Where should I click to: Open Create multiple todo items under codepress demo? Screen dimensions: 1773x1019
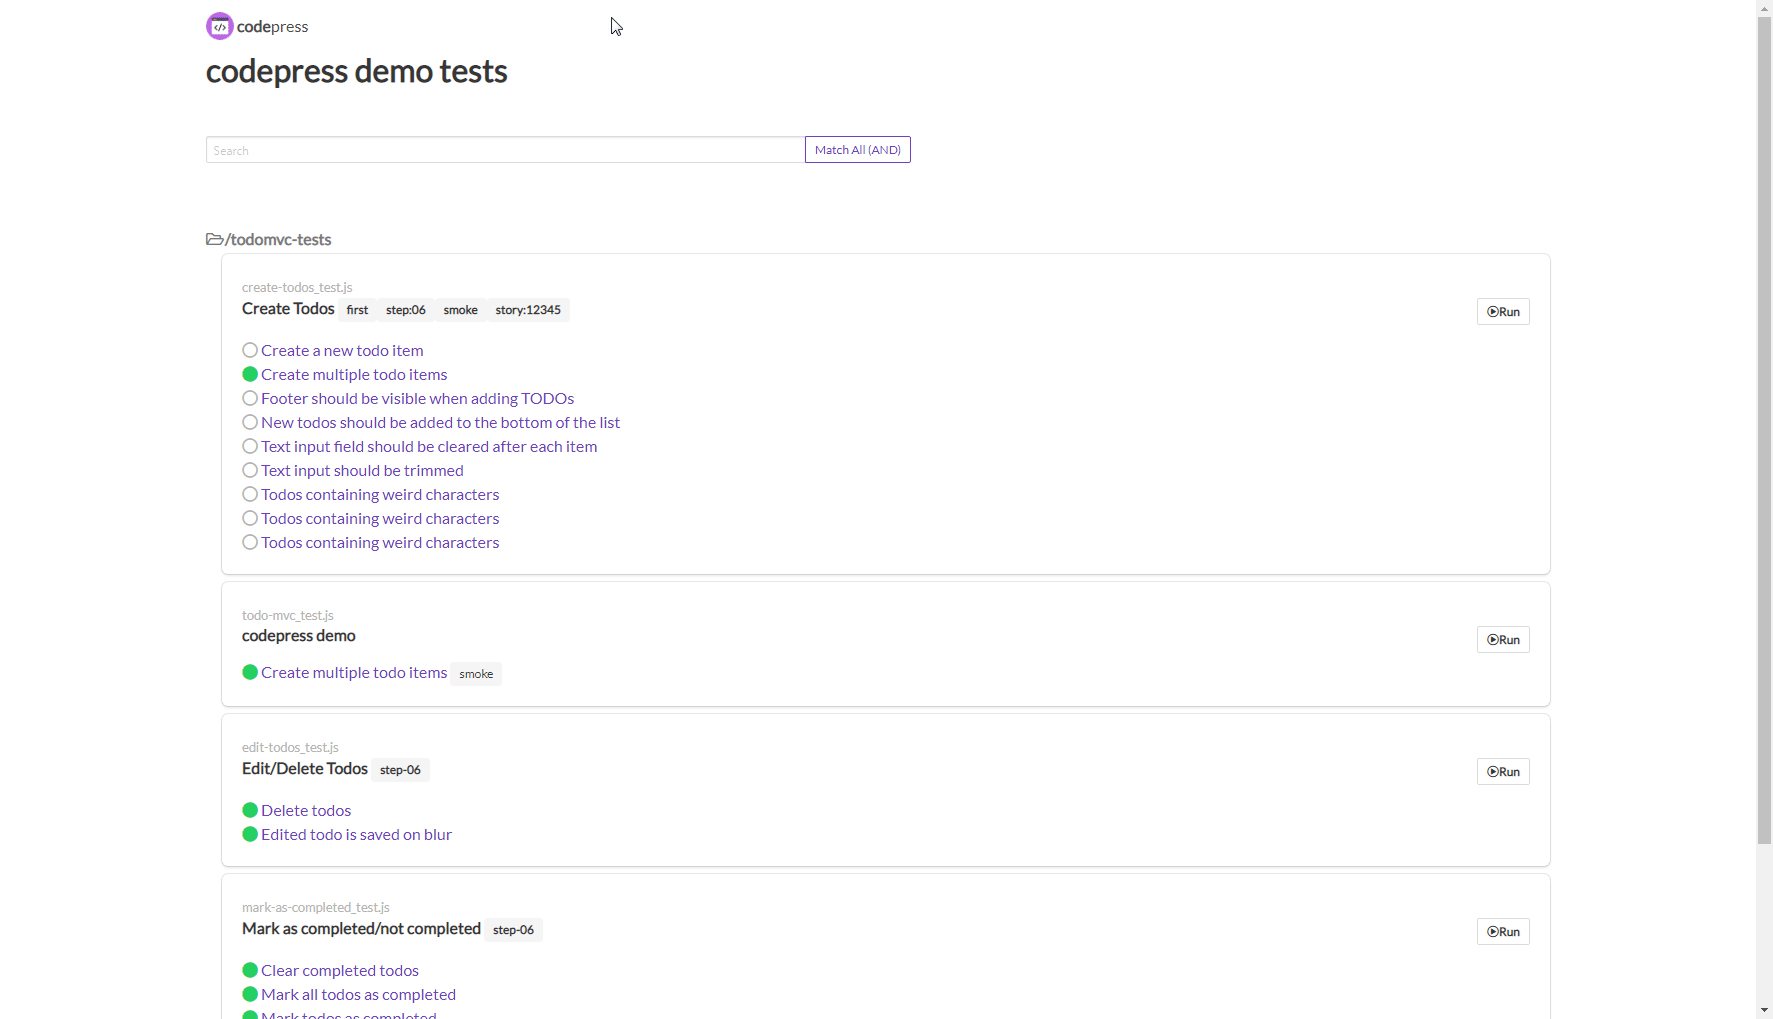pyautogui.click(x=354, y=672)
